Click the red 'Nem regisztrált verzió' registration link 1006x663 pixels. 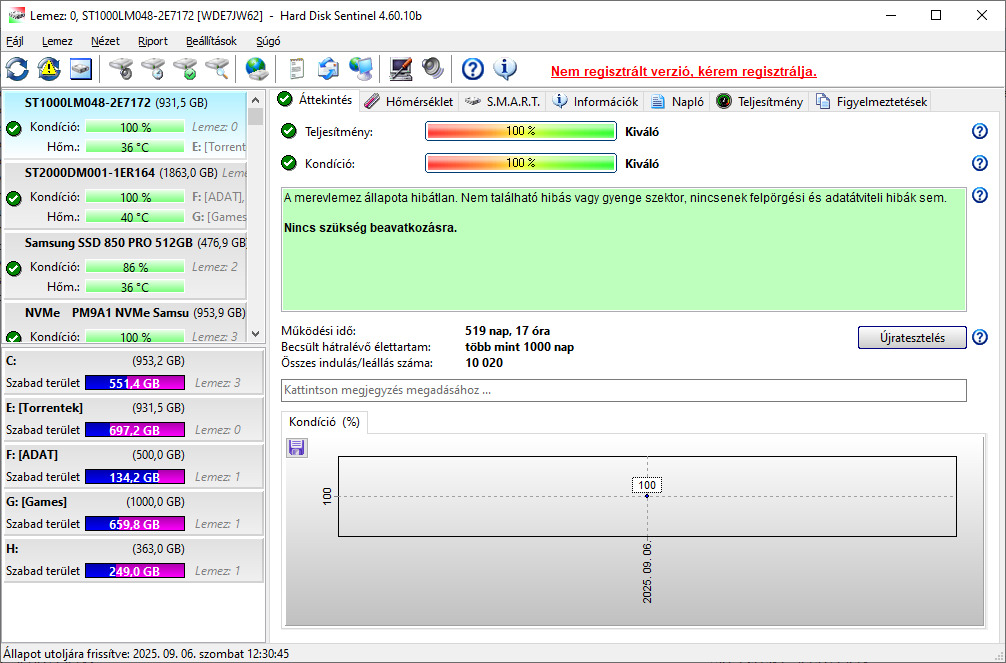click(684, 71)
